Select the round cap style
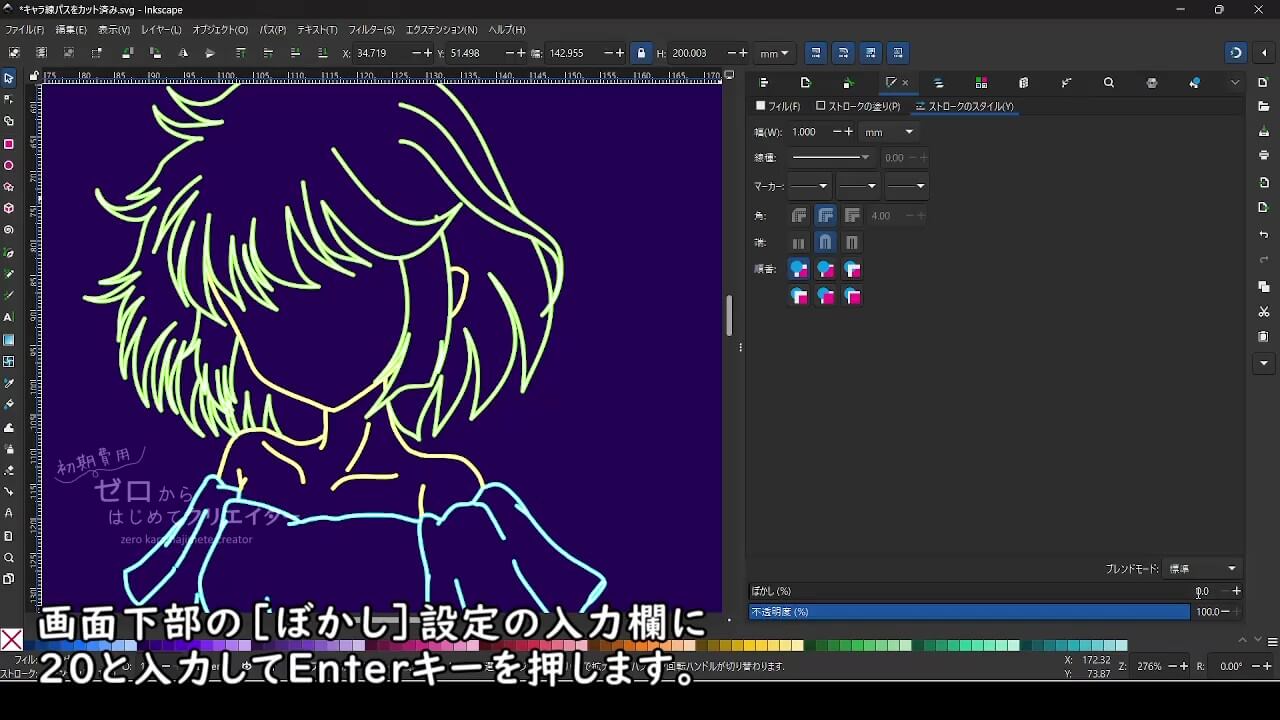This screenshot has height=720, width=1280. (825, 243)
